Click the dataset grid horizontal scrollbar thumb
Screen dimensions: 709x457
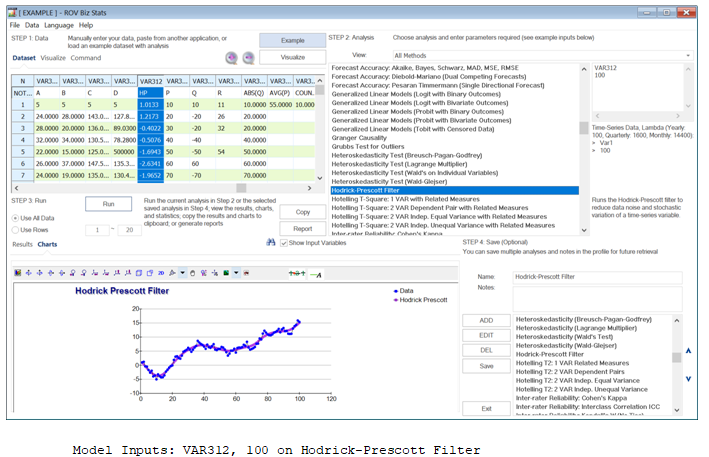[x=241, y=188]
